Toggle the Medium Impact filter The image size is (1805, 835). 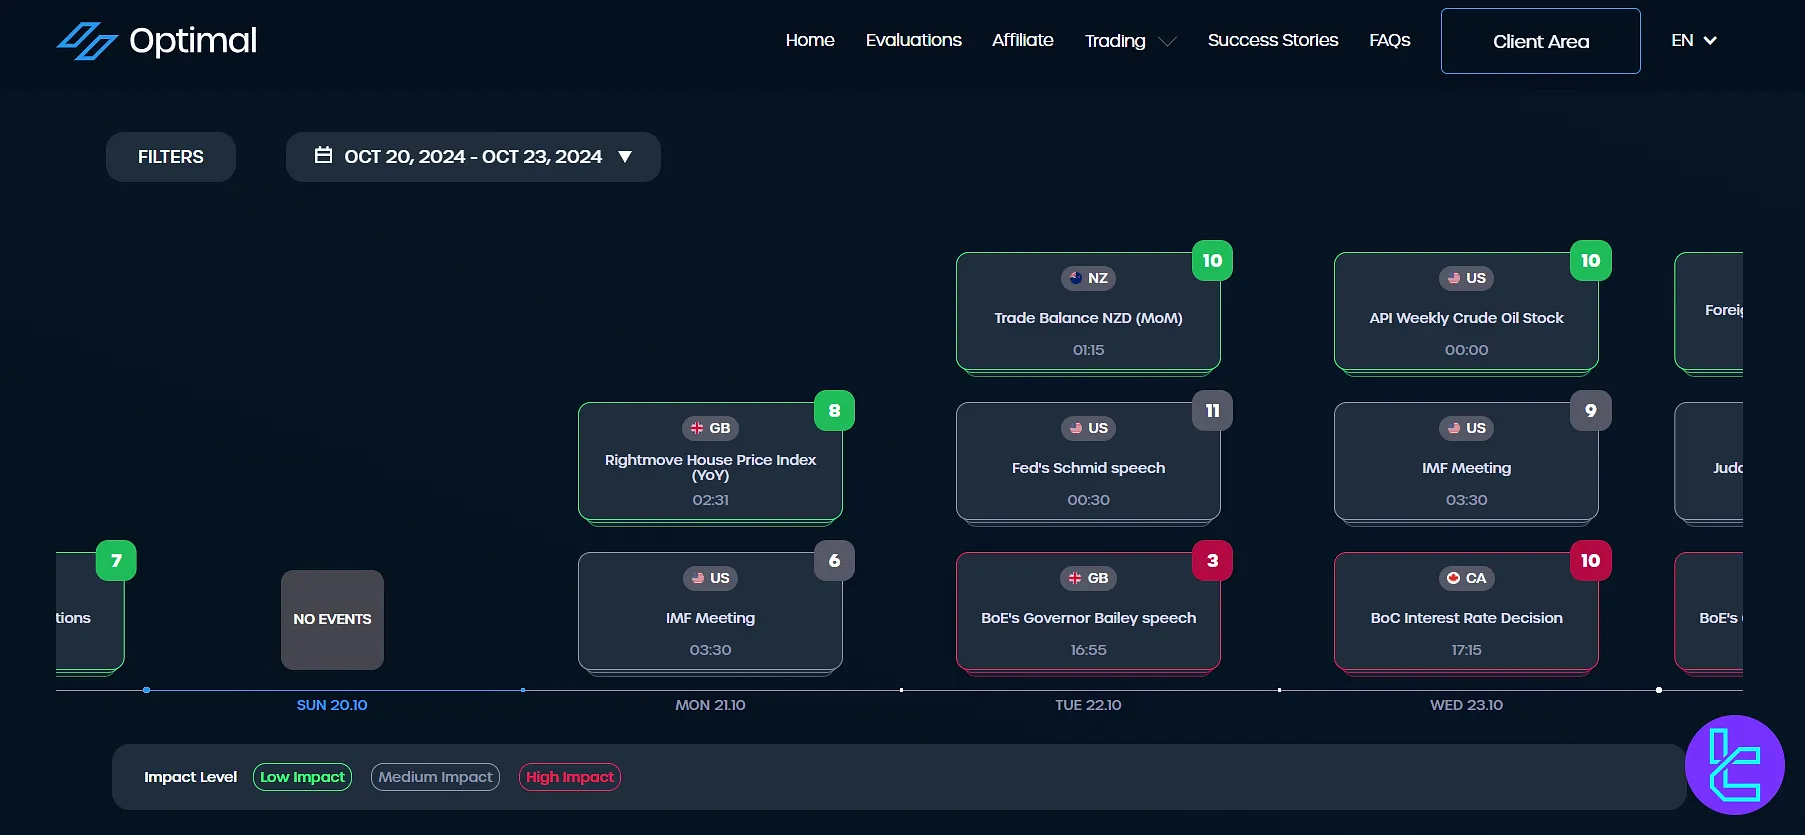pos(435,777)
